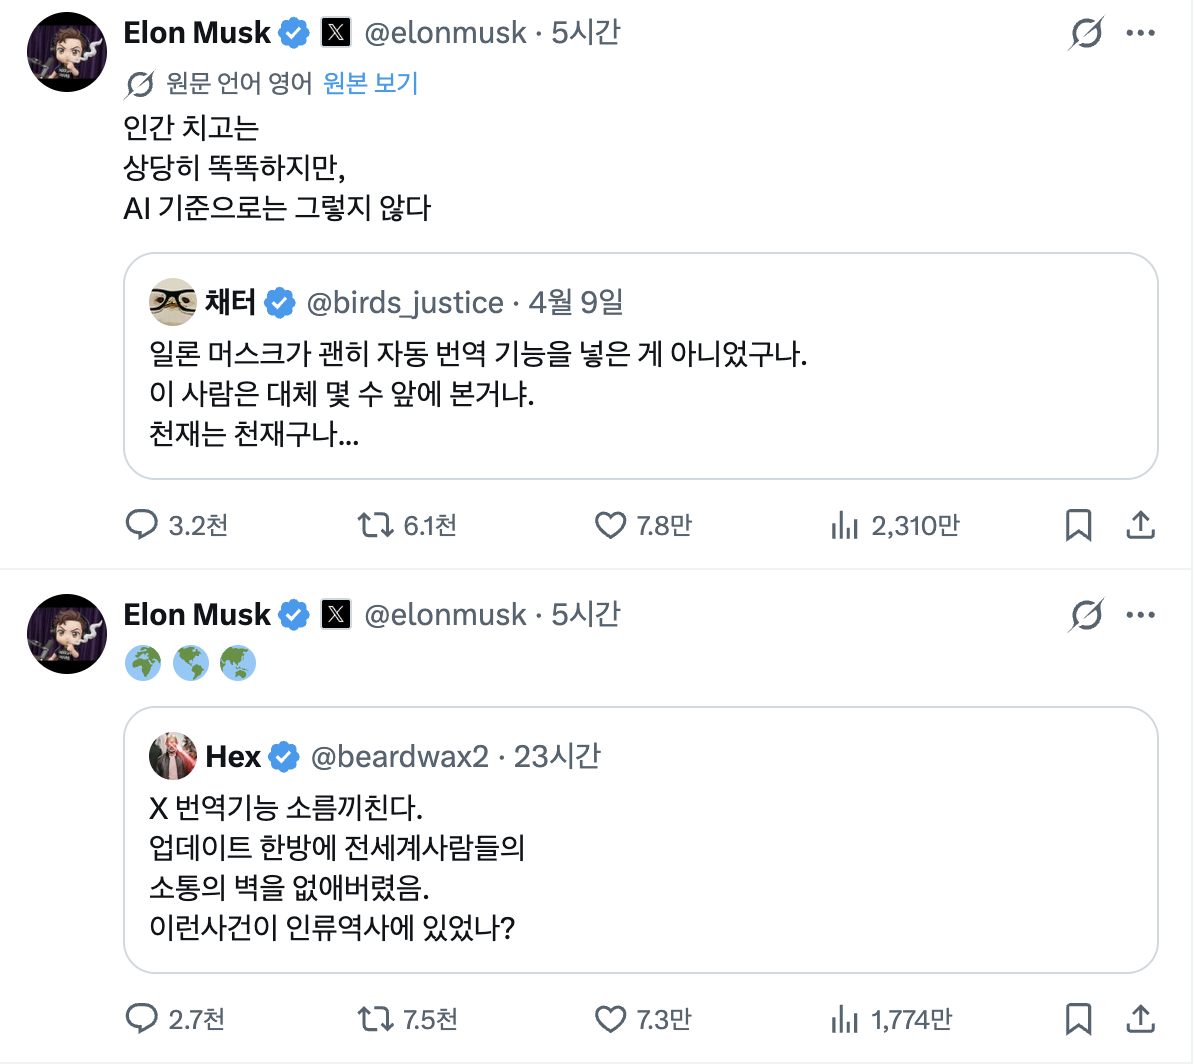Image resolution: width=1194 pixels, height=1064 pixels.
Task: Open Grok icon on the second post
Action: (x=1086, y=615)
